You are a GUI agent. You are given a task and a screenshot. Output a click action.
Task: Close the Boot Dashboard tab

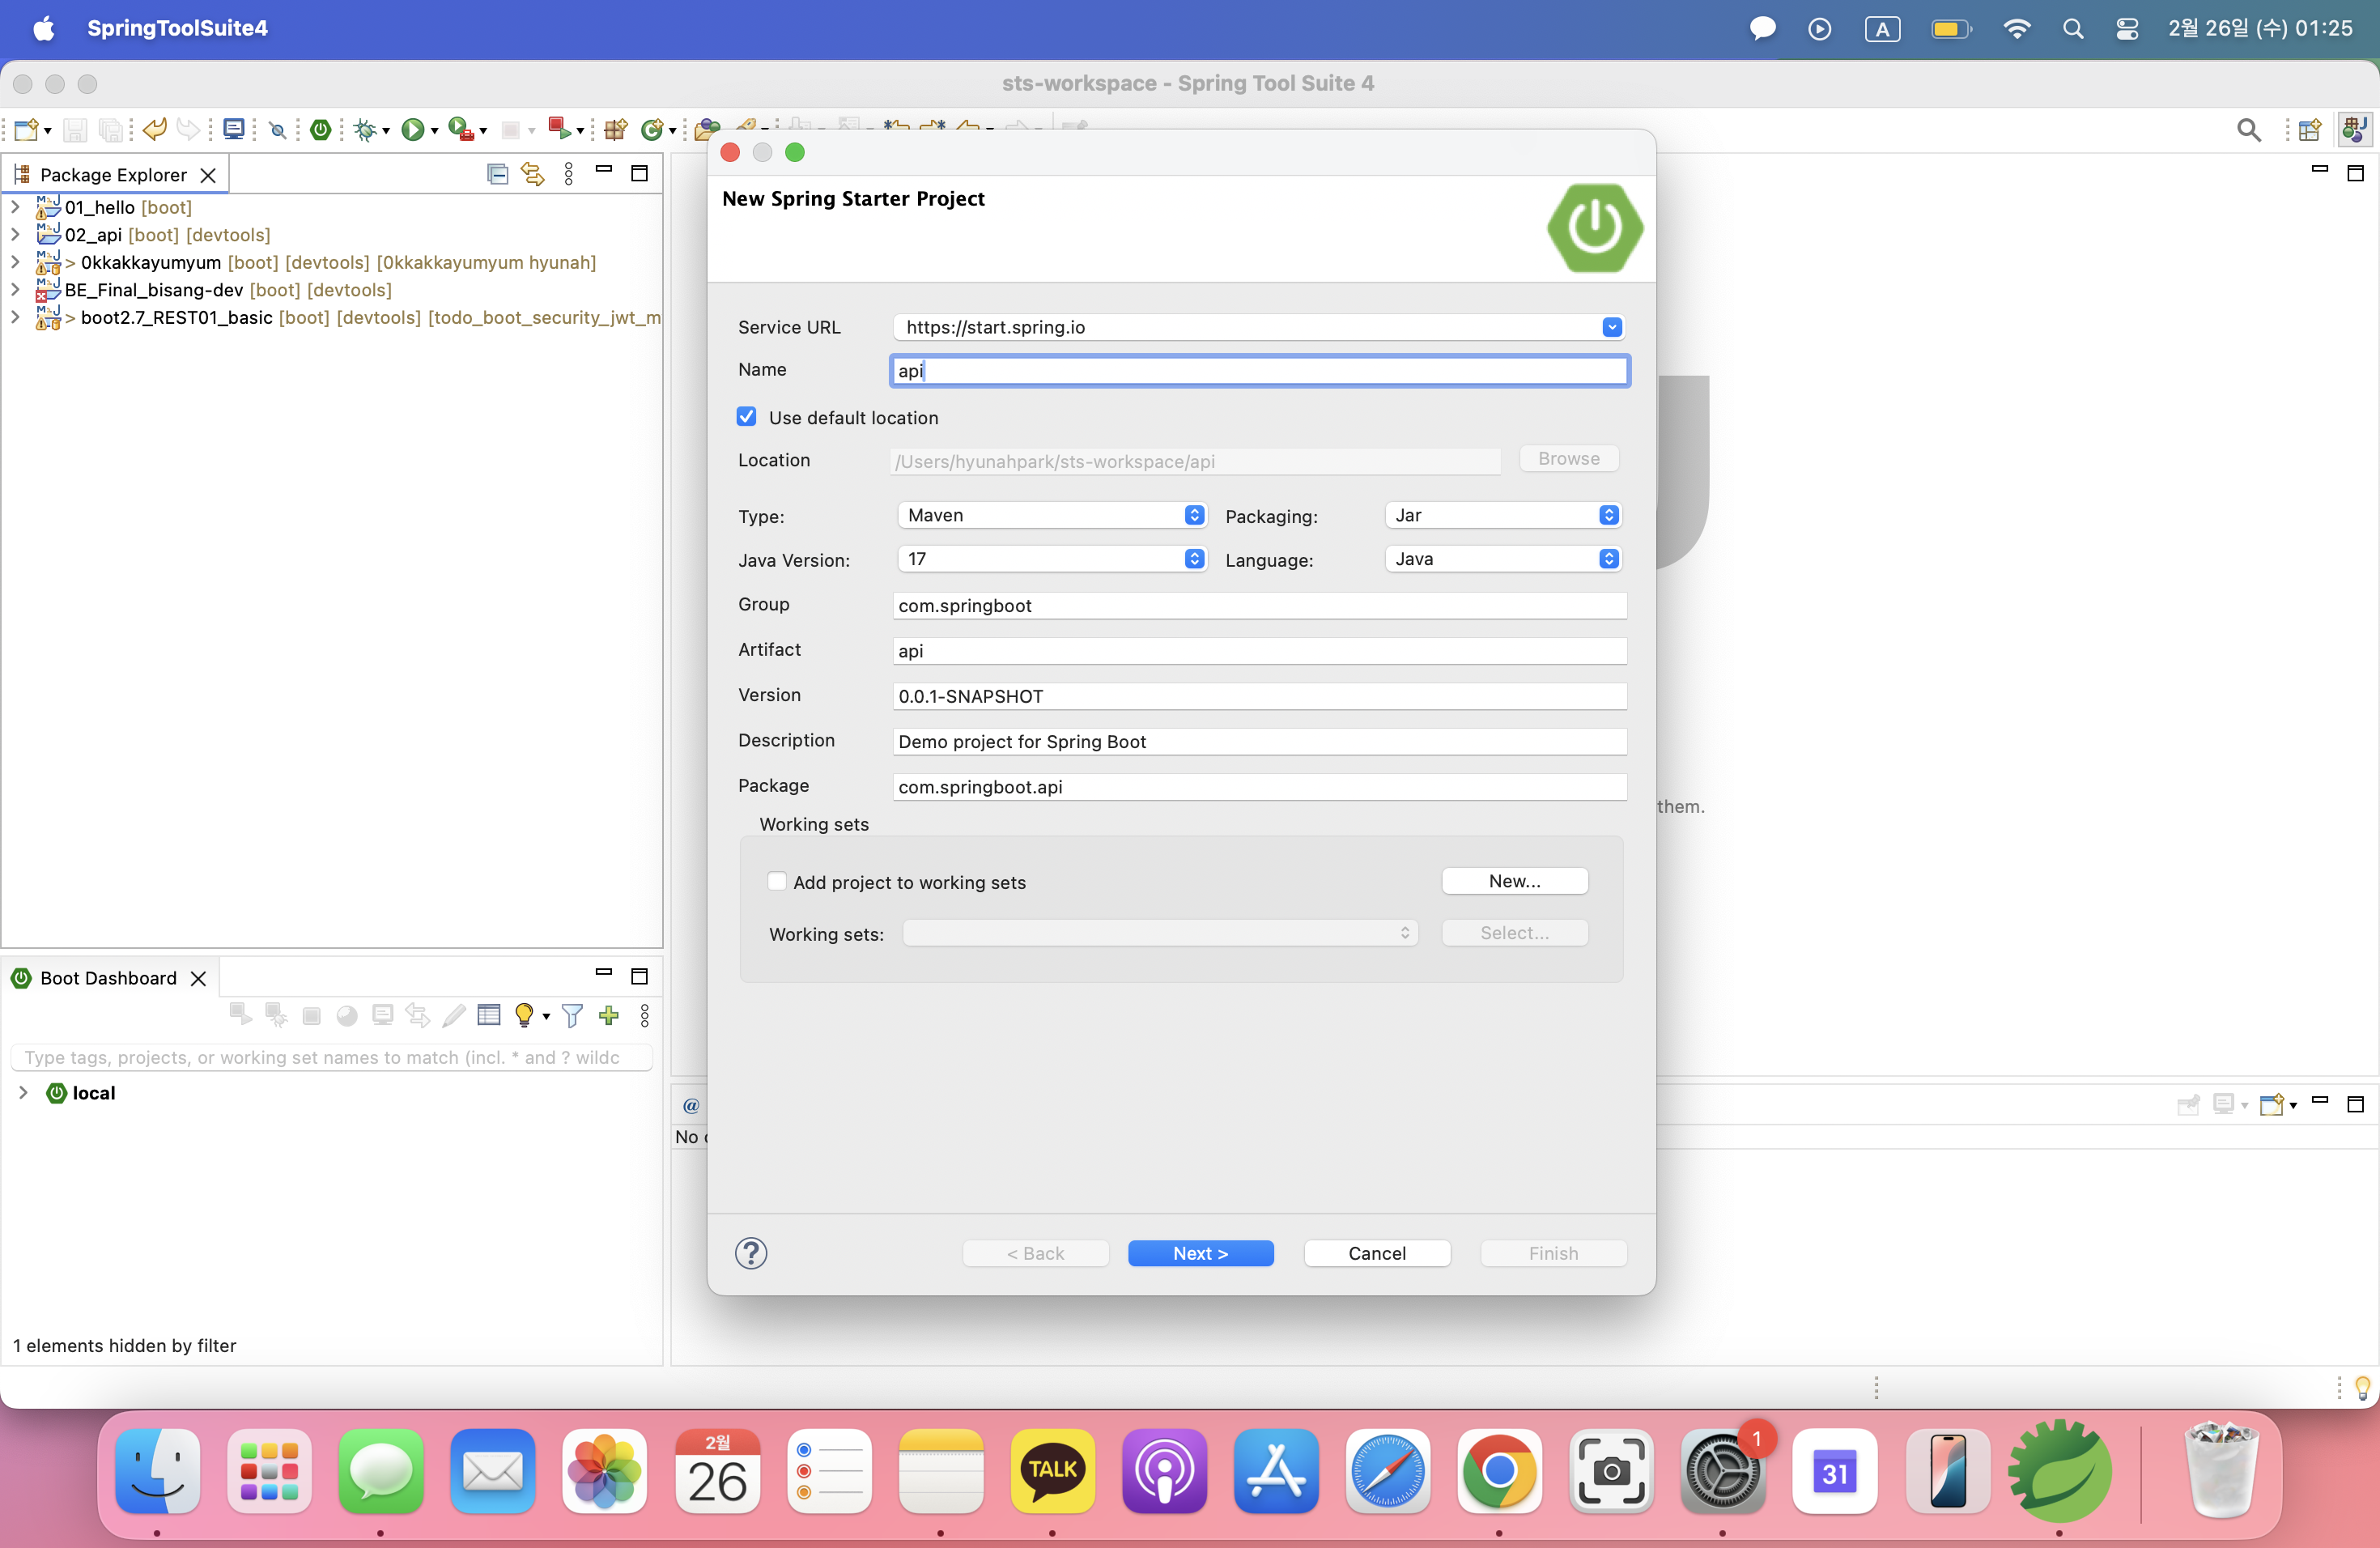(198, 978)
